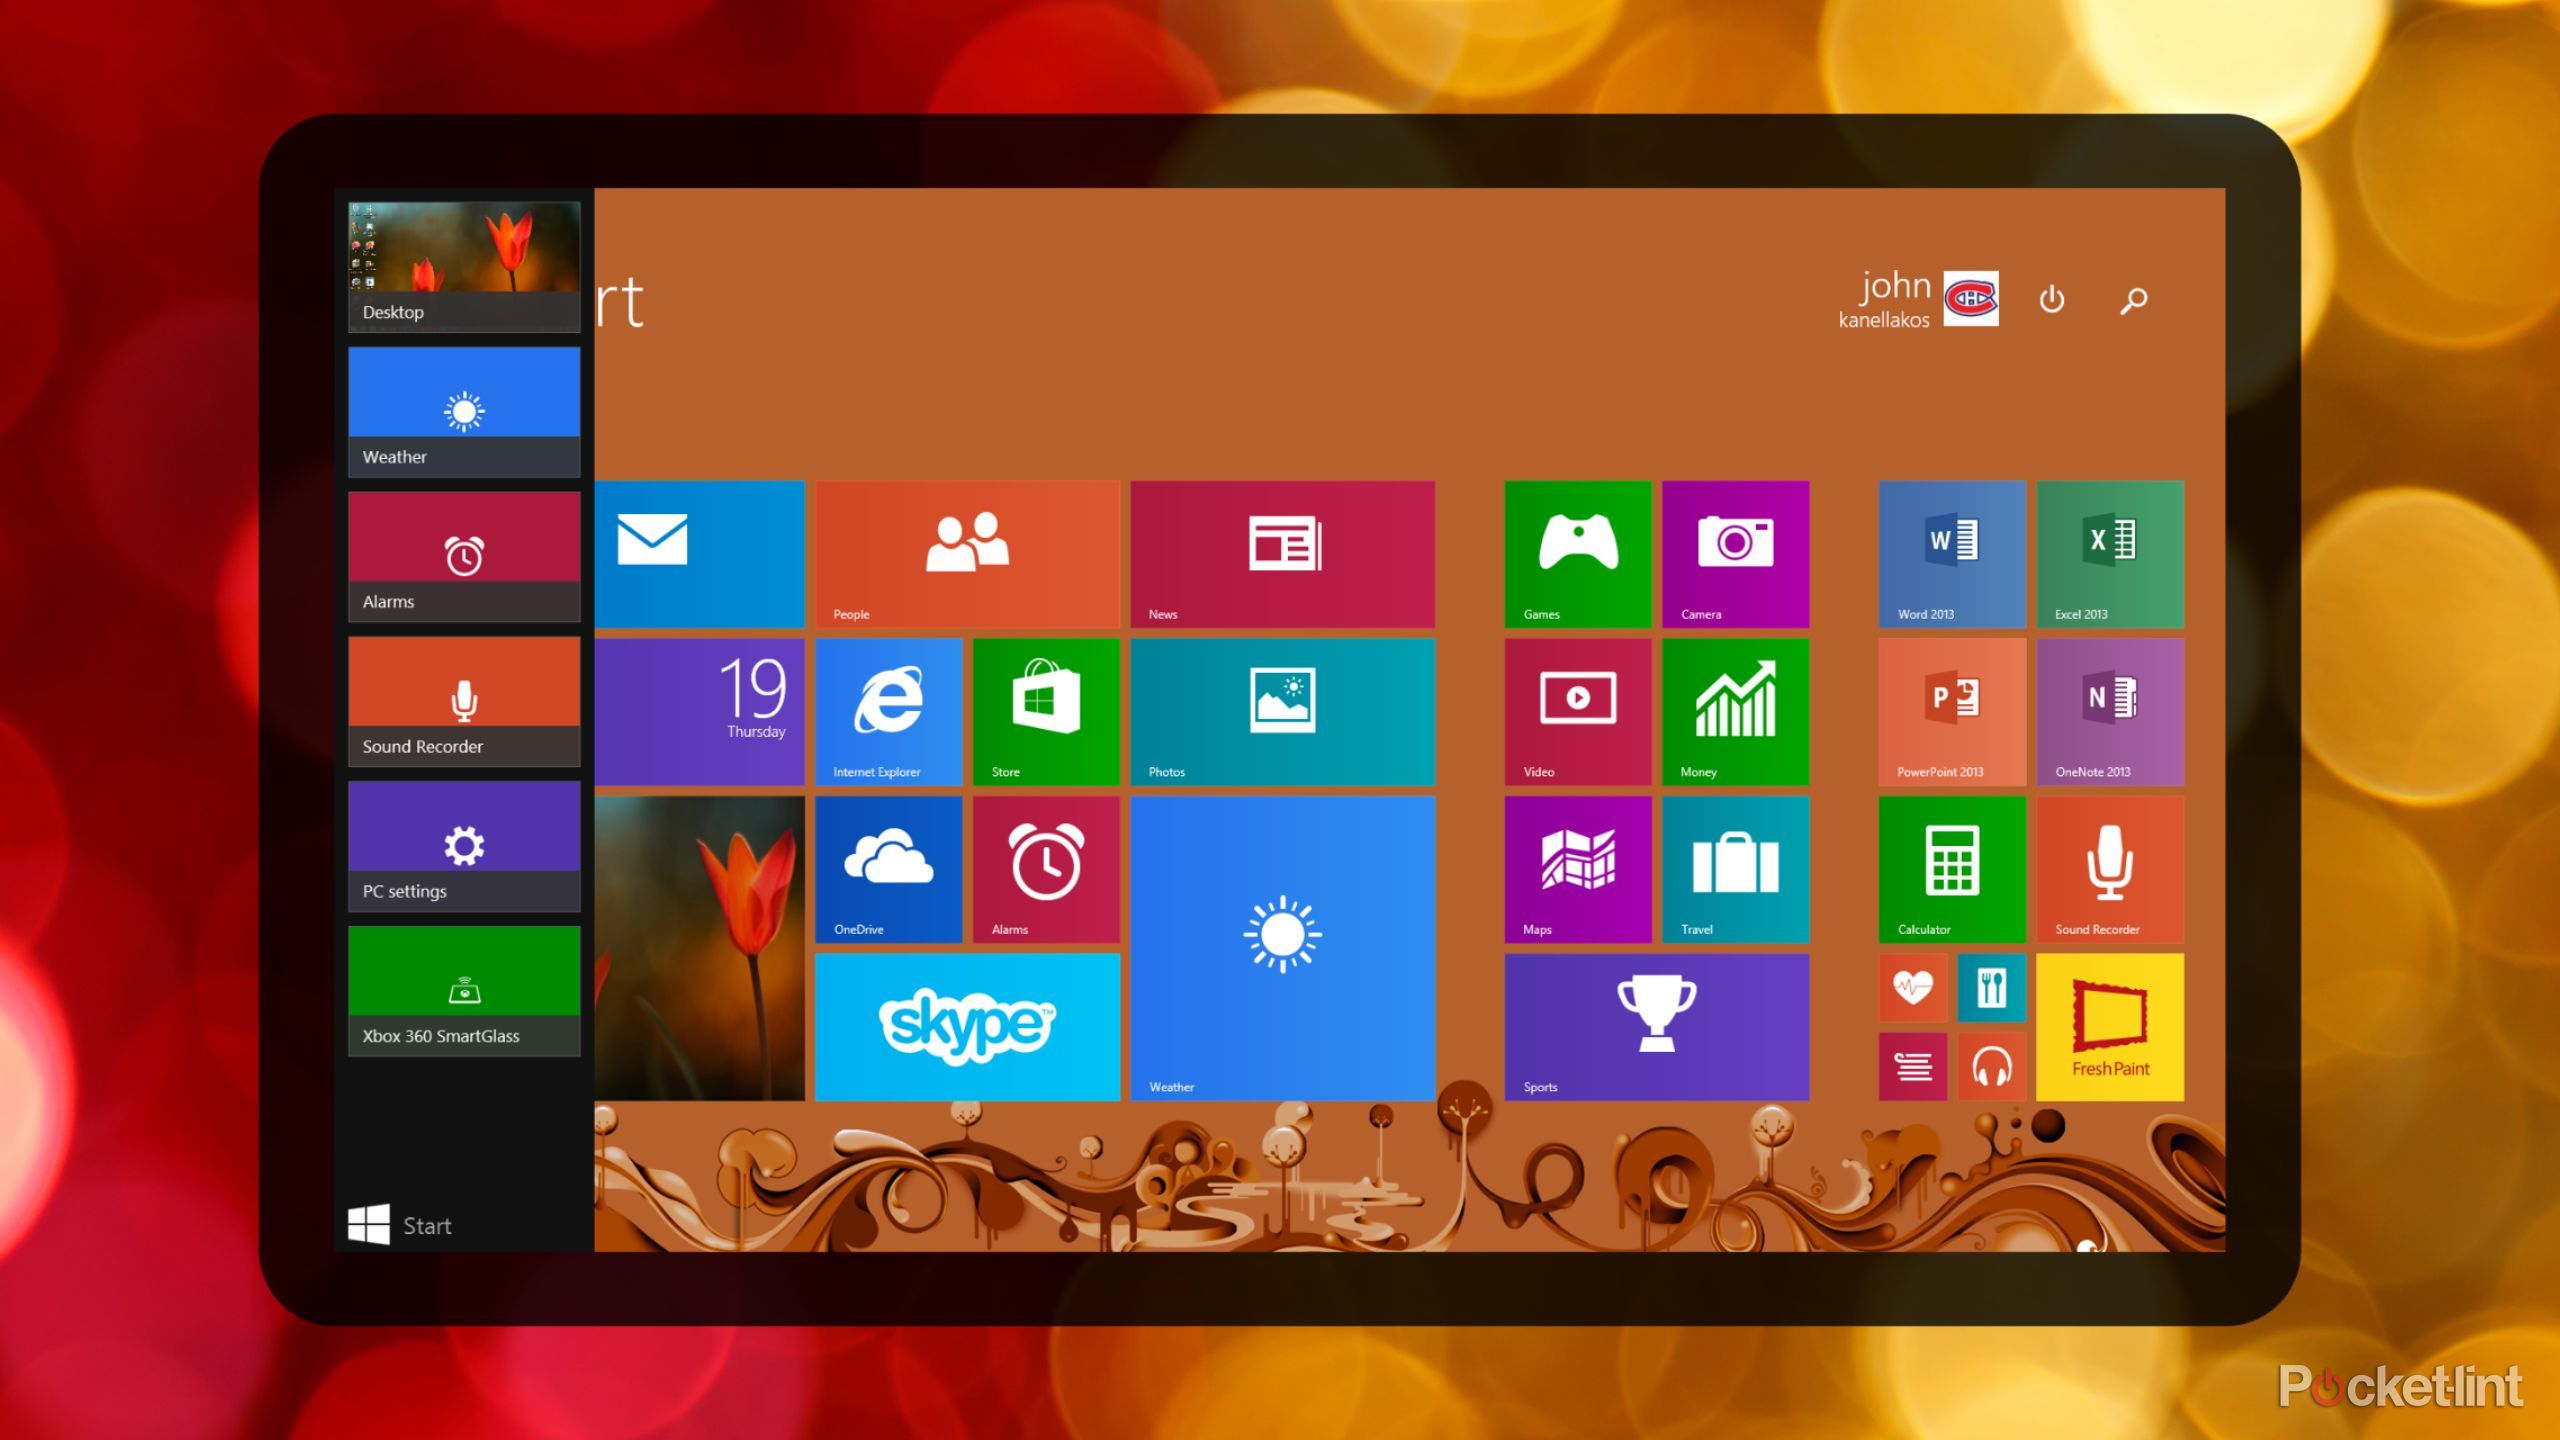2560x1440 pixels.
Task: Open the OneDrive tile
Action: [888, 869]
